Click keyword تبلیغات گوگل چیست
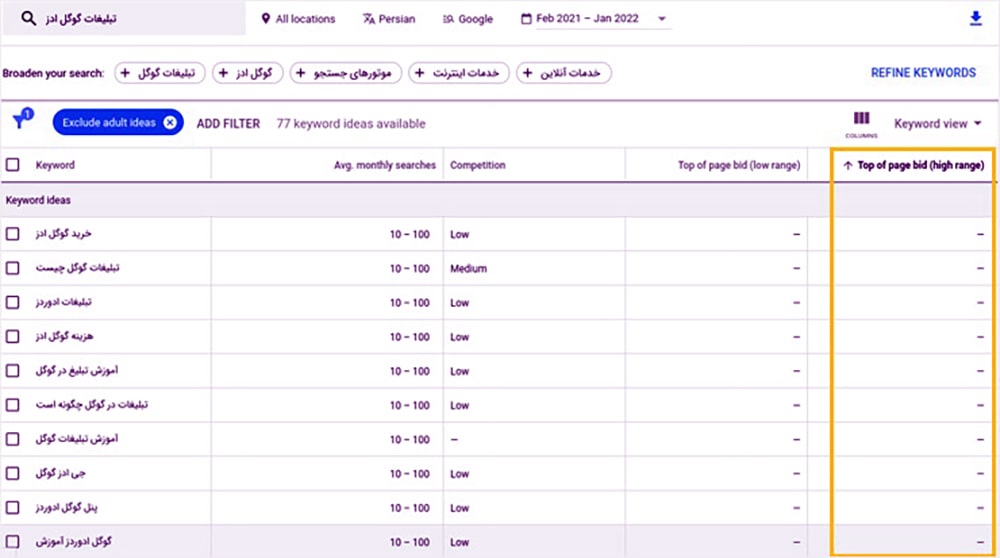Image resolution: width=1000 pixels, height=558 pixels. pos(77,268)
